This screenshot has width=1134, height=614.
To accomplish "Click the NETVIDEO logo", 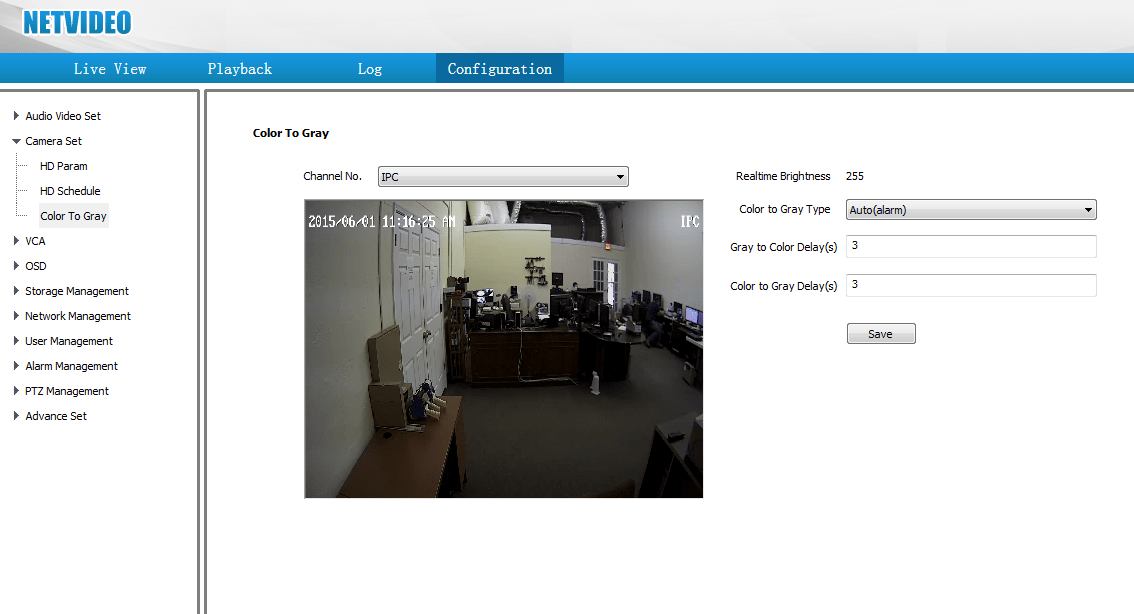I will pos(77,22).
